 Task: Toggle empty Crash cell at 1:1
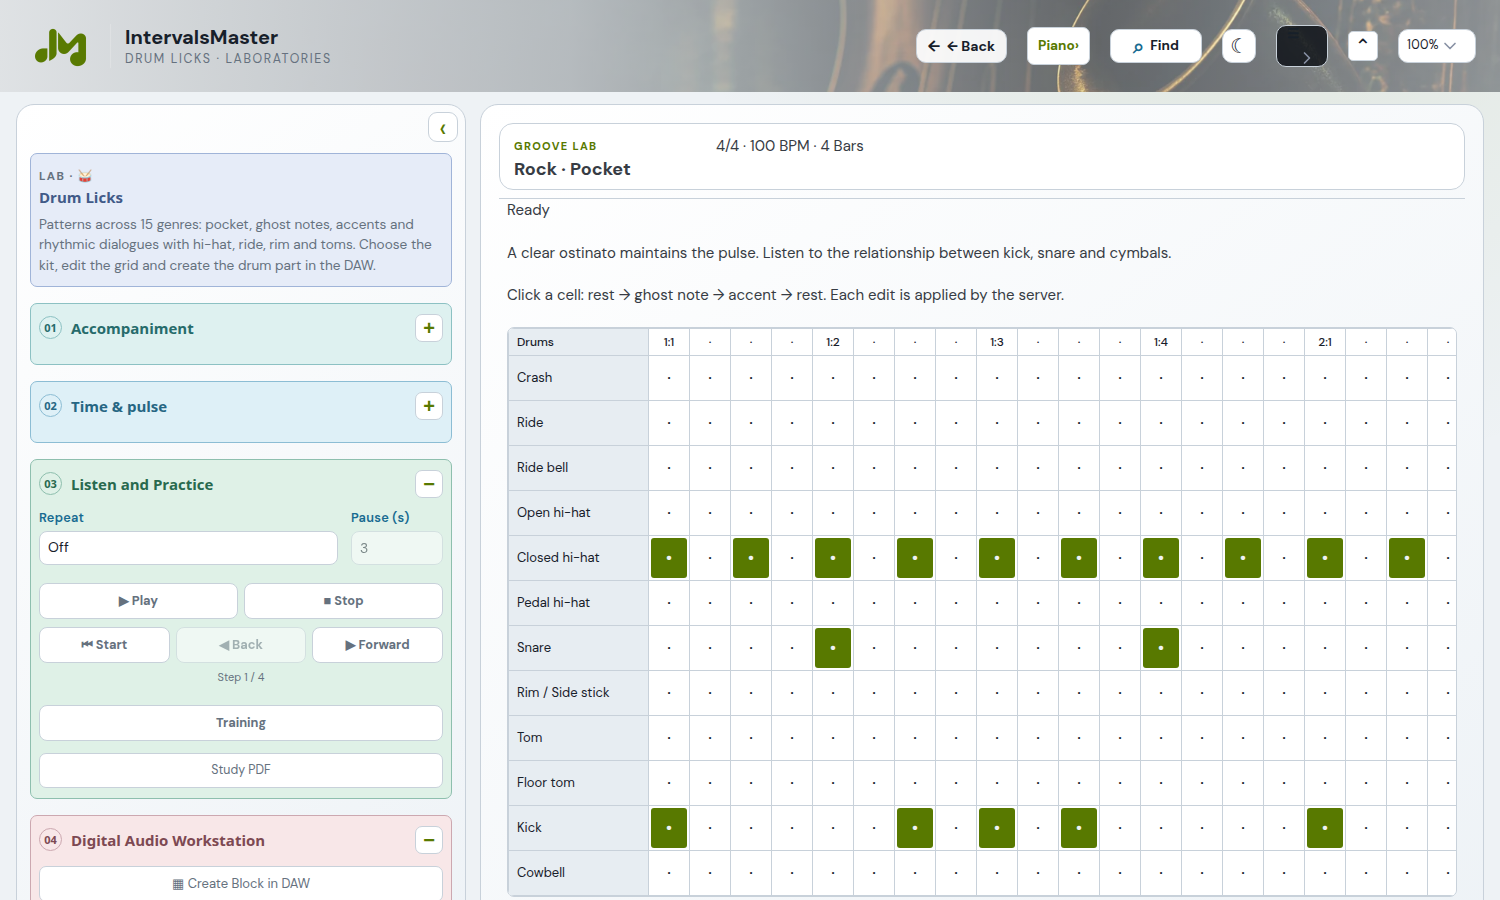[669, 378]
